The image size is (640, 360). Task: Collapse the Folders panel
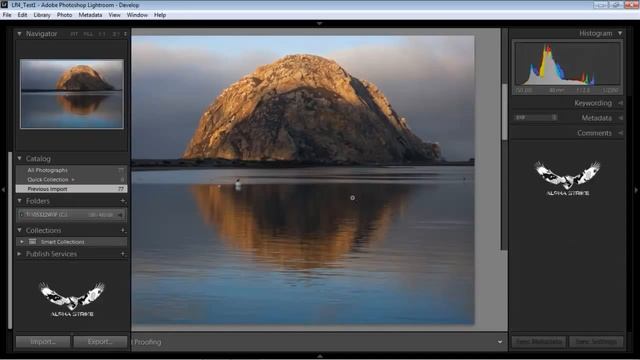click(x=19, y=201)
